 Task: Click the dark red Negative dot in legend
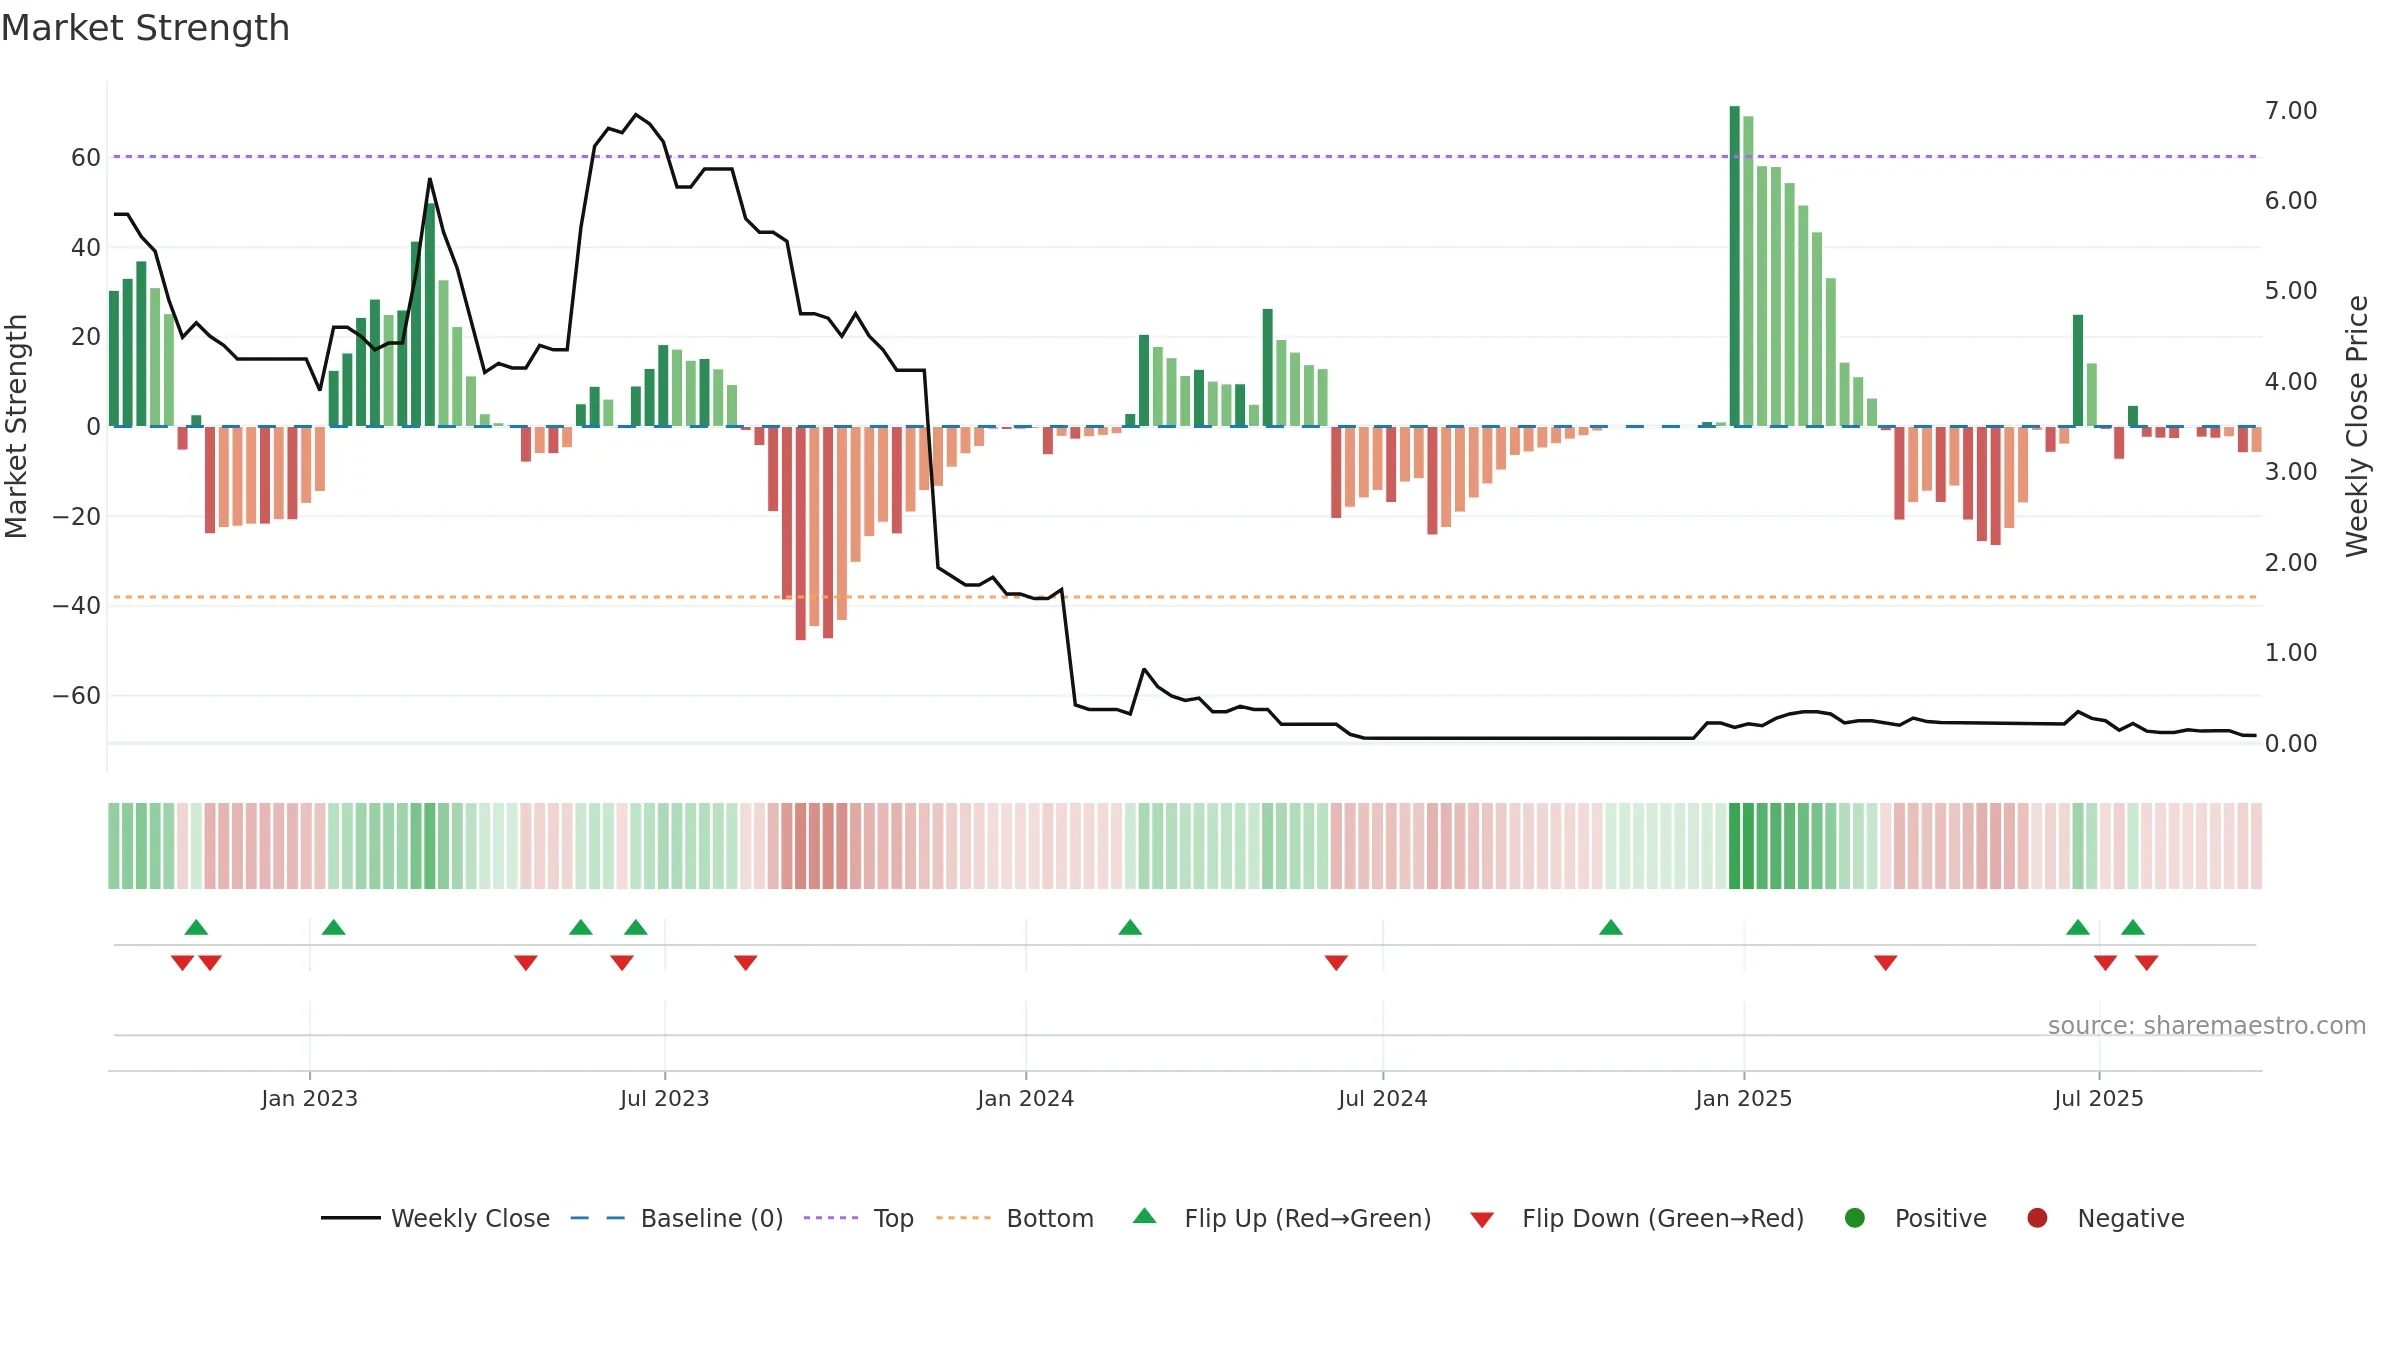[x=2037, y=1218]
